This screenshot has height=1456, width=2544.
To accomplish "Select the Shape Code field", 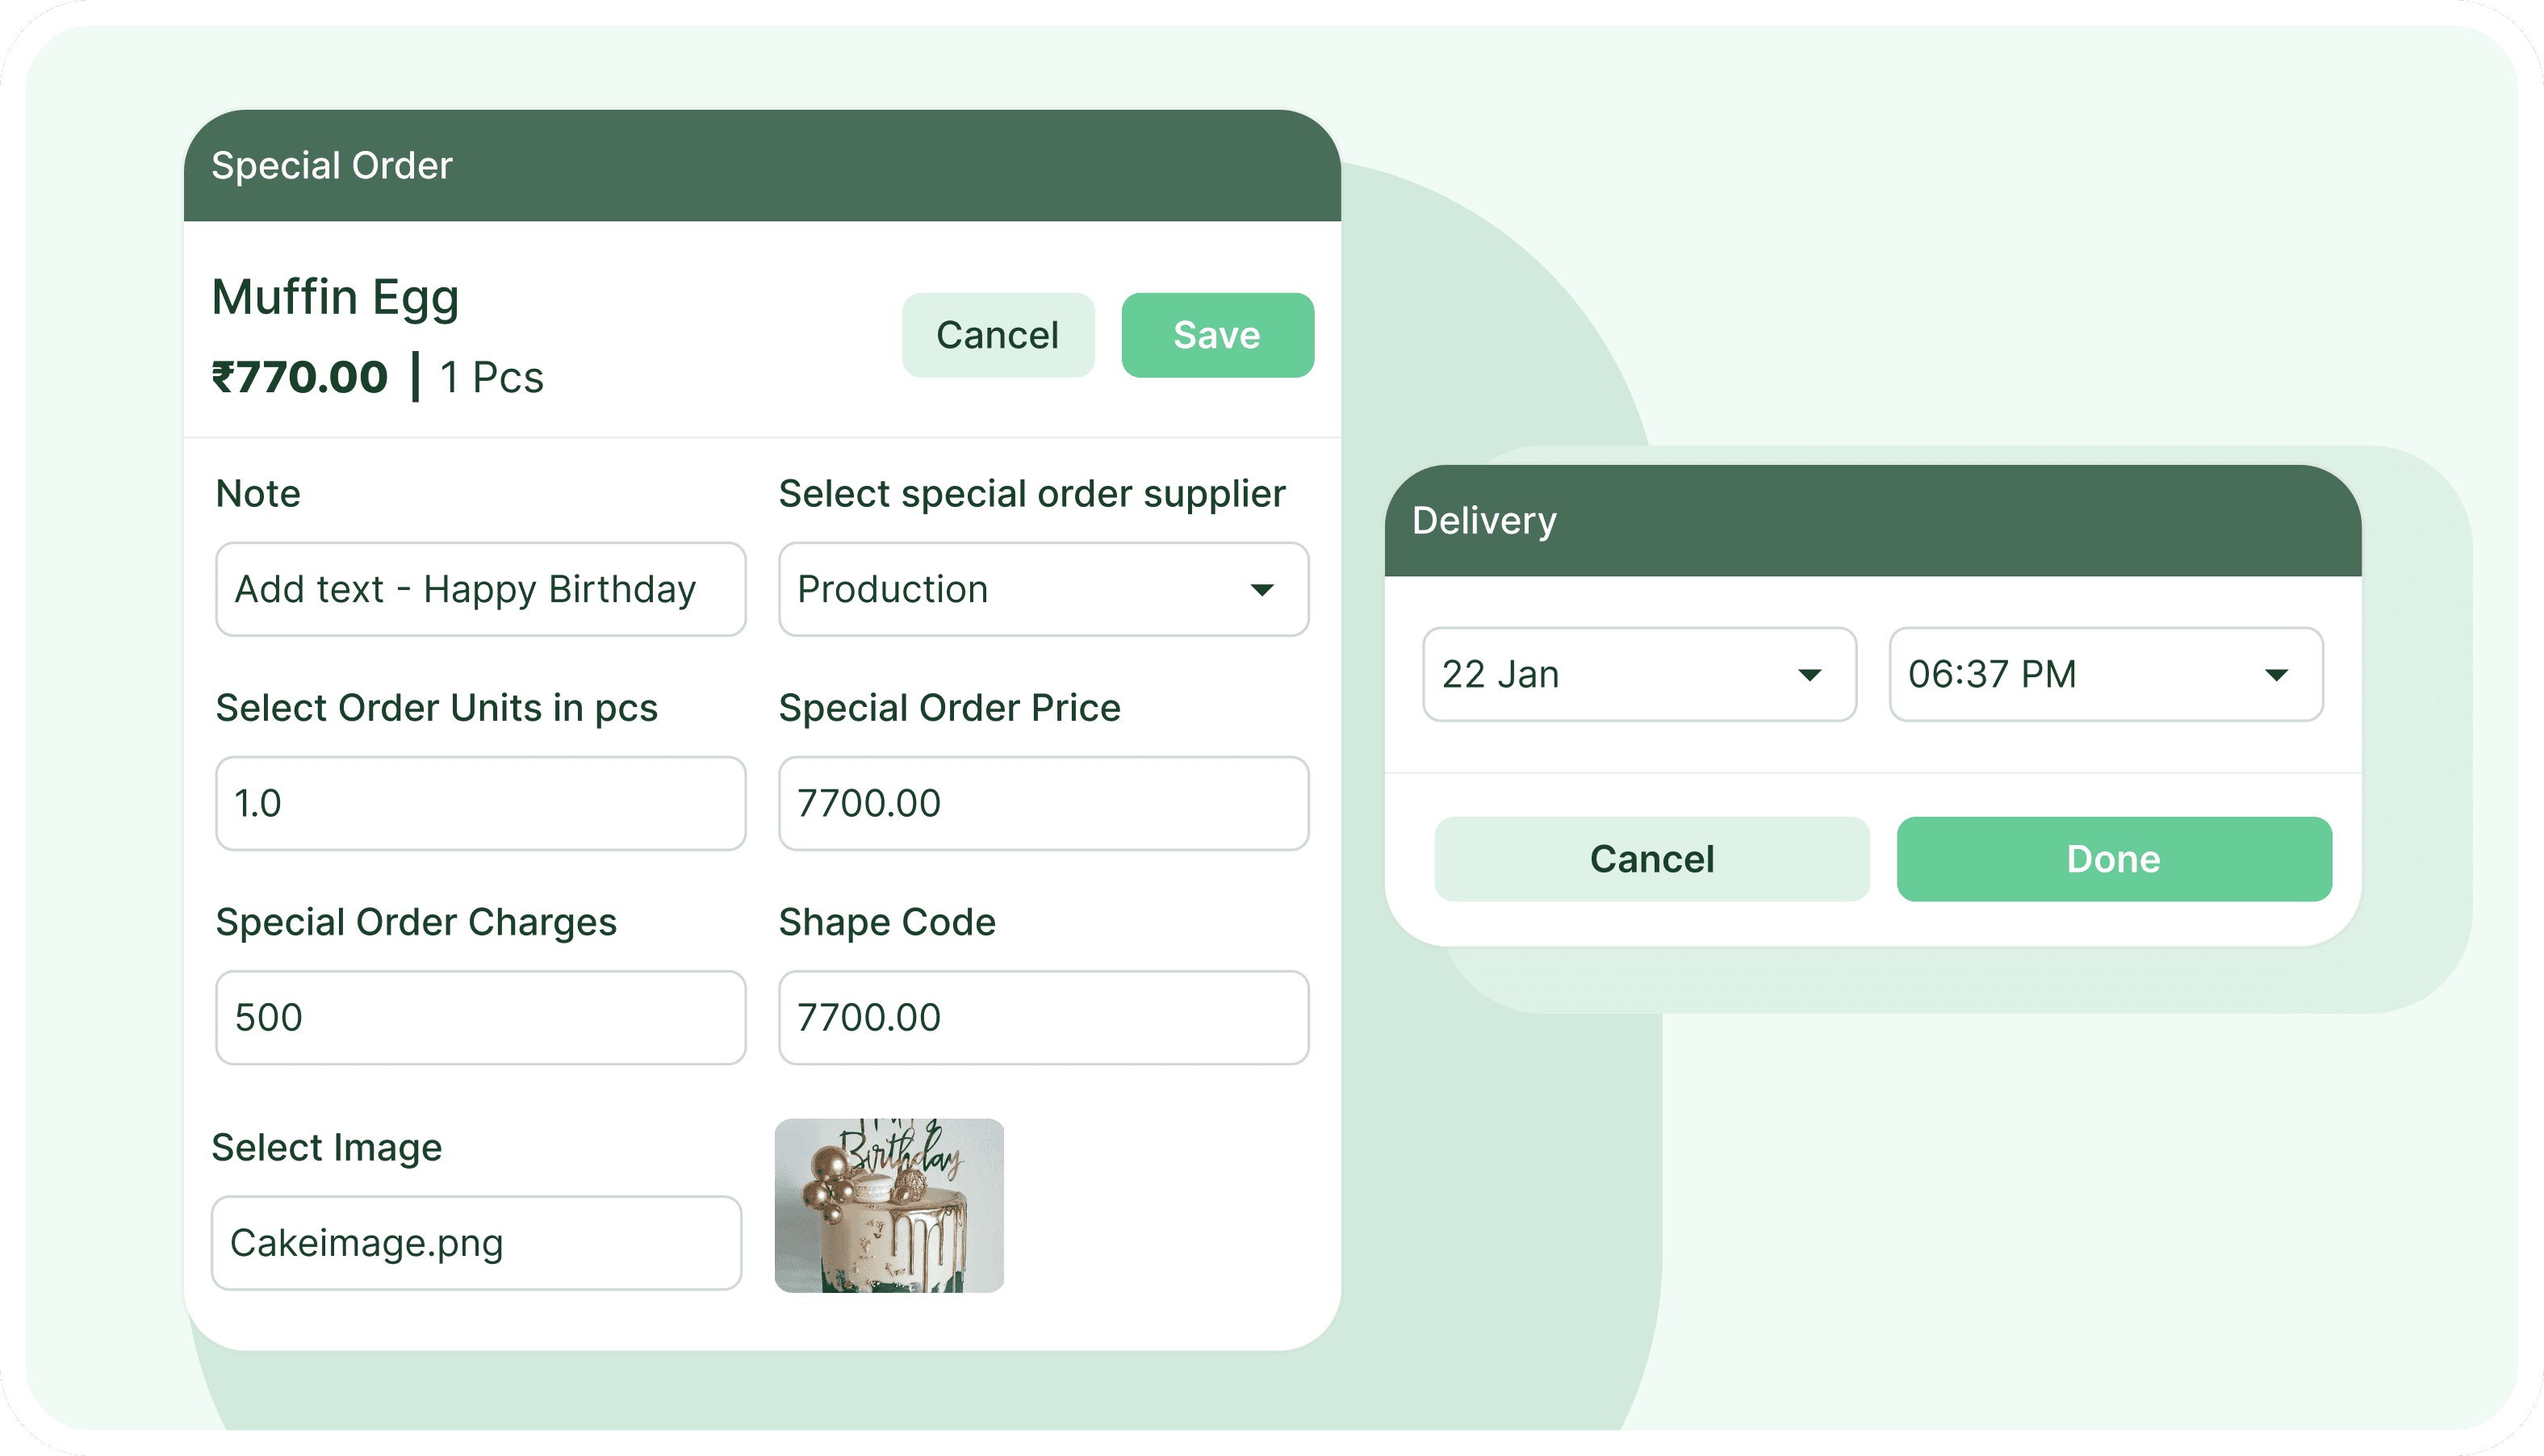I will [1043, 1017].
